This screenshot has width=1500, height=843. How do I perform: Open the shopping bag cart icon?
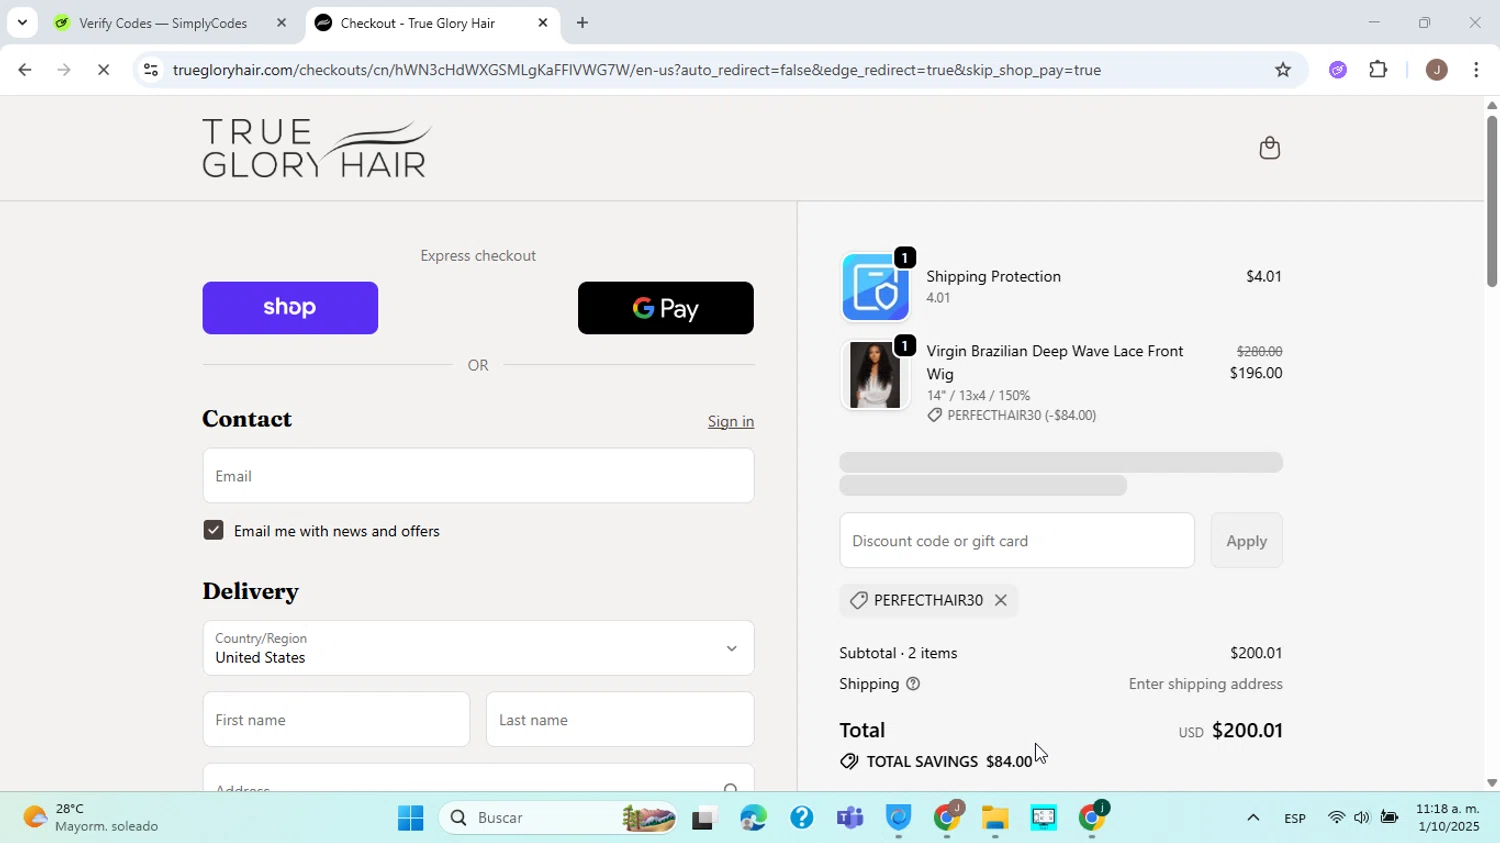pyautogui.click(x=1269, y=148)
